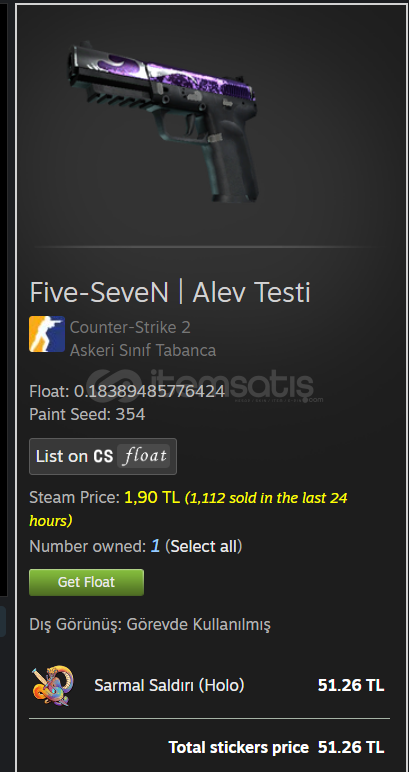409x772 pixels.
Task: Click the Paint Seed 354 text
Action: click(87, 415)
